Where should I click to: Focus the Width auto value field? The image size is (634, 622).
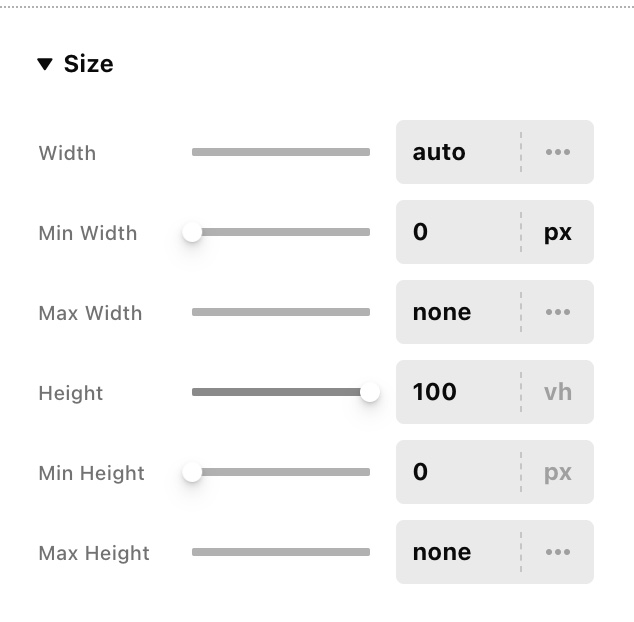coord(457,152)
